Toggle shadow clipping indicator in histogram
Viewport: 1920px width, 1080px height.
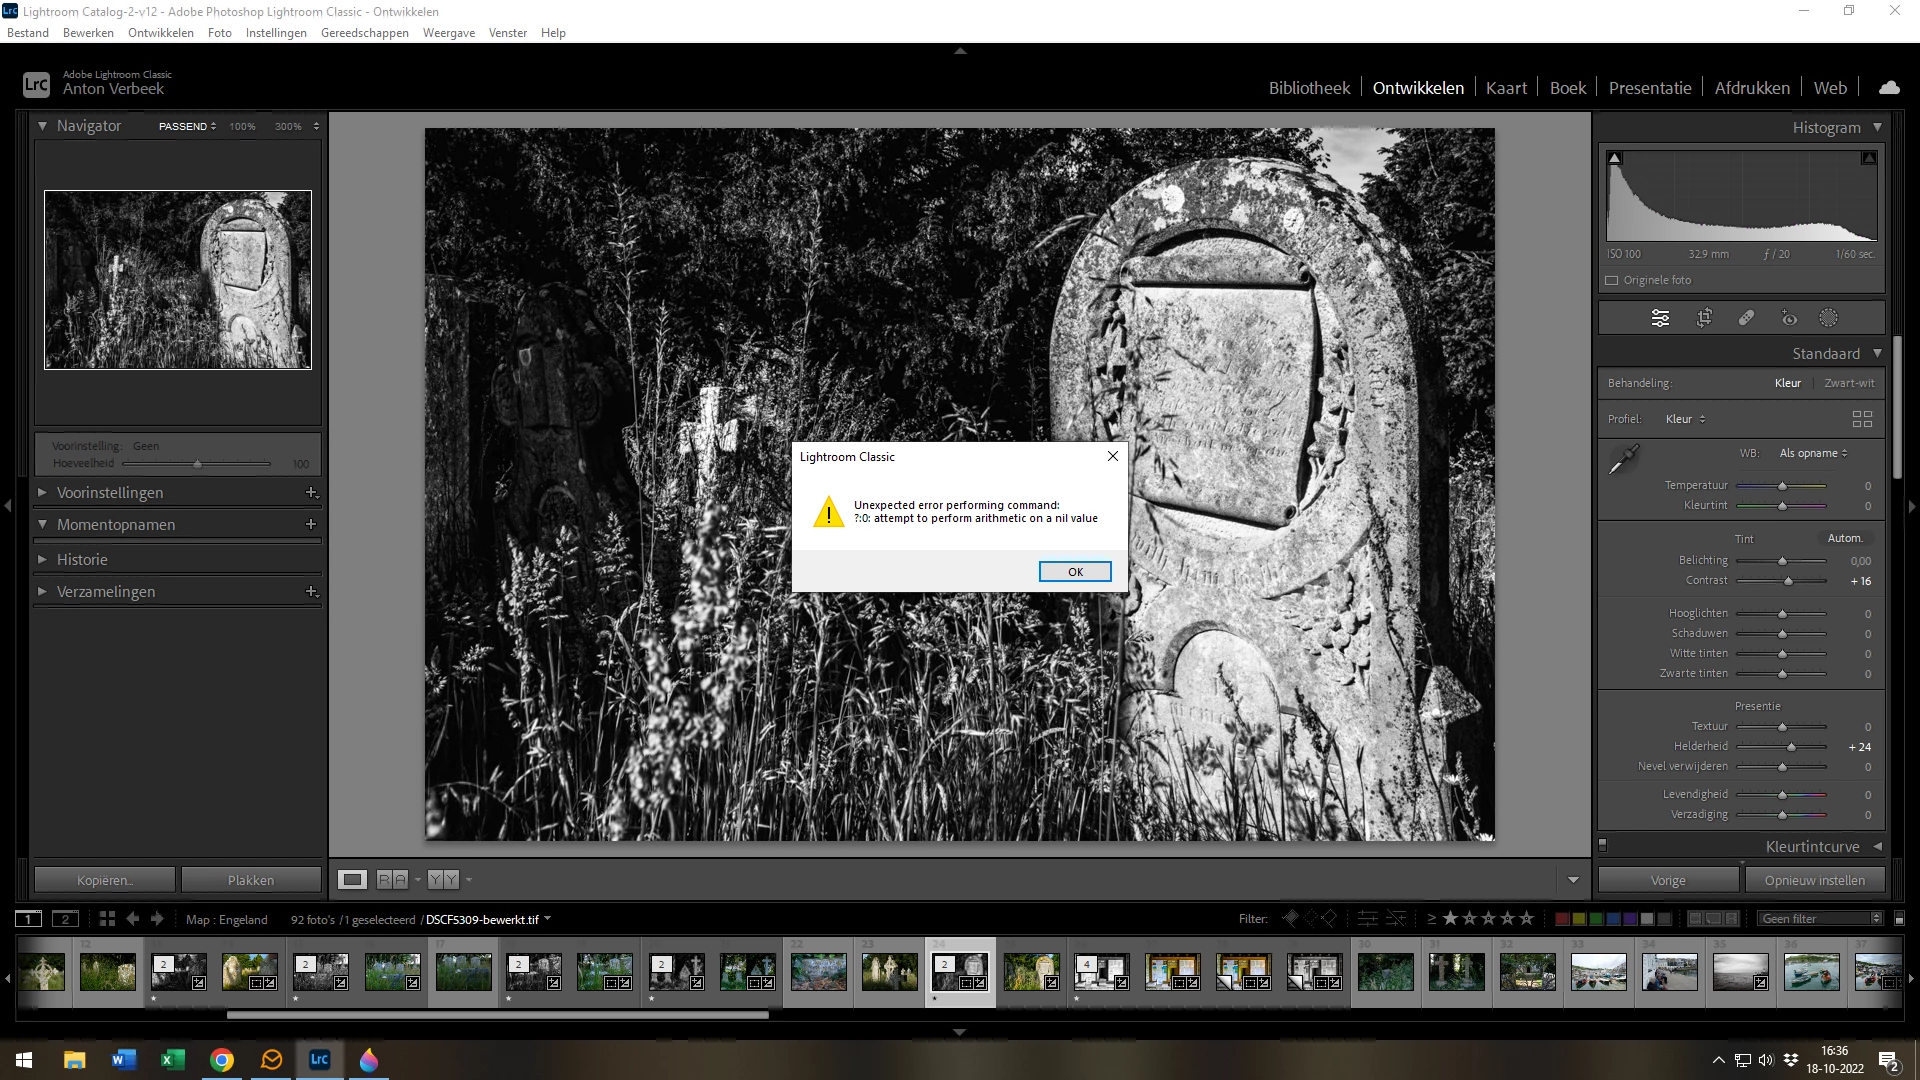[1614, 158]
